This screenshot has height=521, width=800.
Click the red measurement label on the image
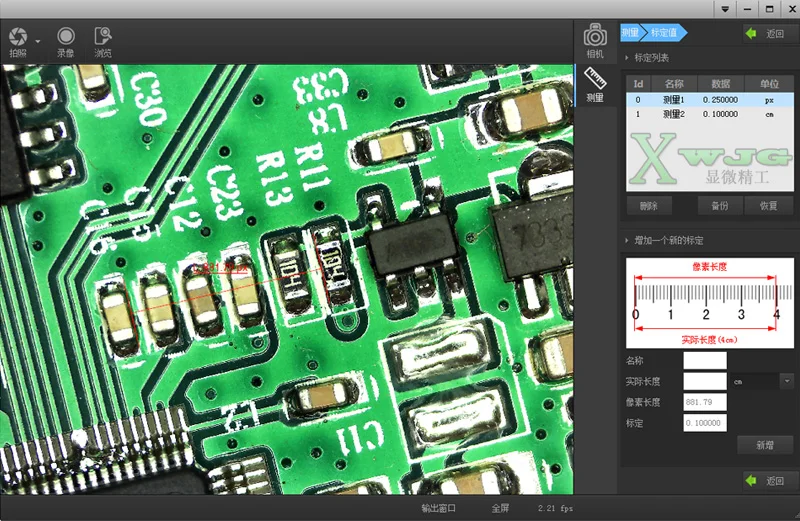(221, 267)
